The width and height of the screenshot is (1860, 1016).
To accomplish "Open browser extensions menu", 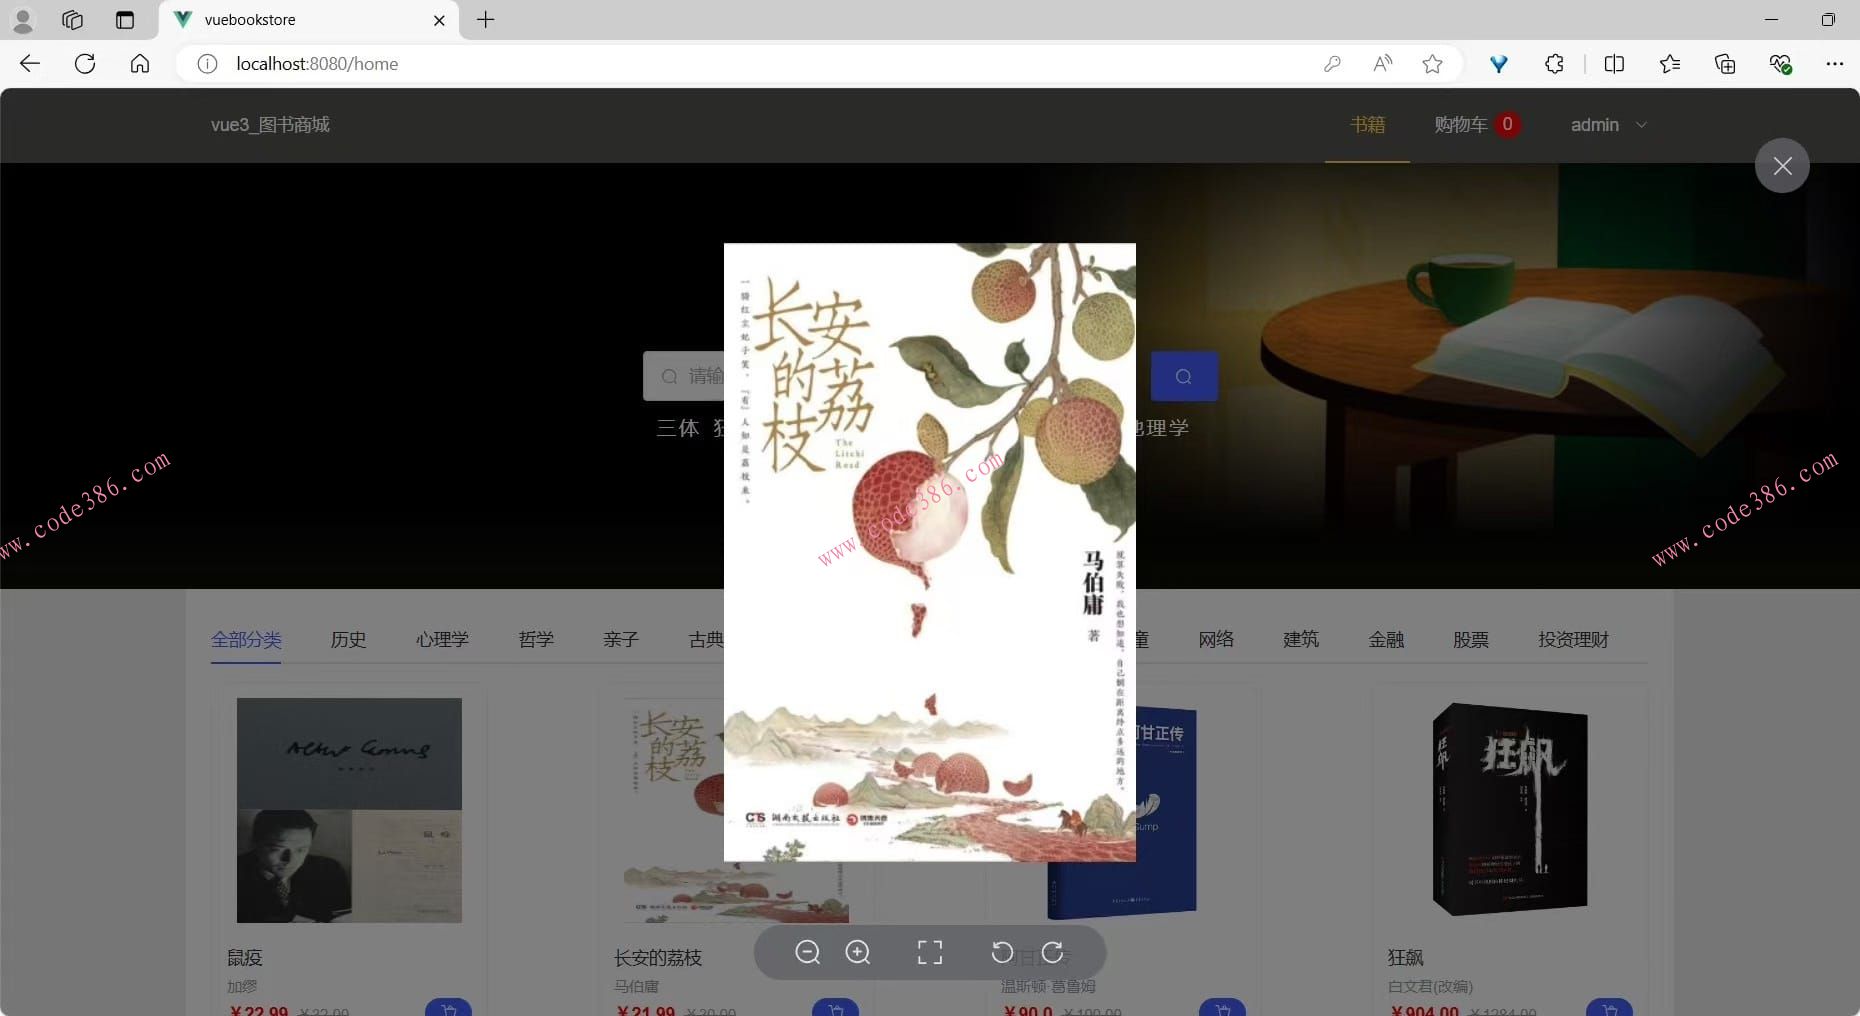I will tap(1554, 63).
